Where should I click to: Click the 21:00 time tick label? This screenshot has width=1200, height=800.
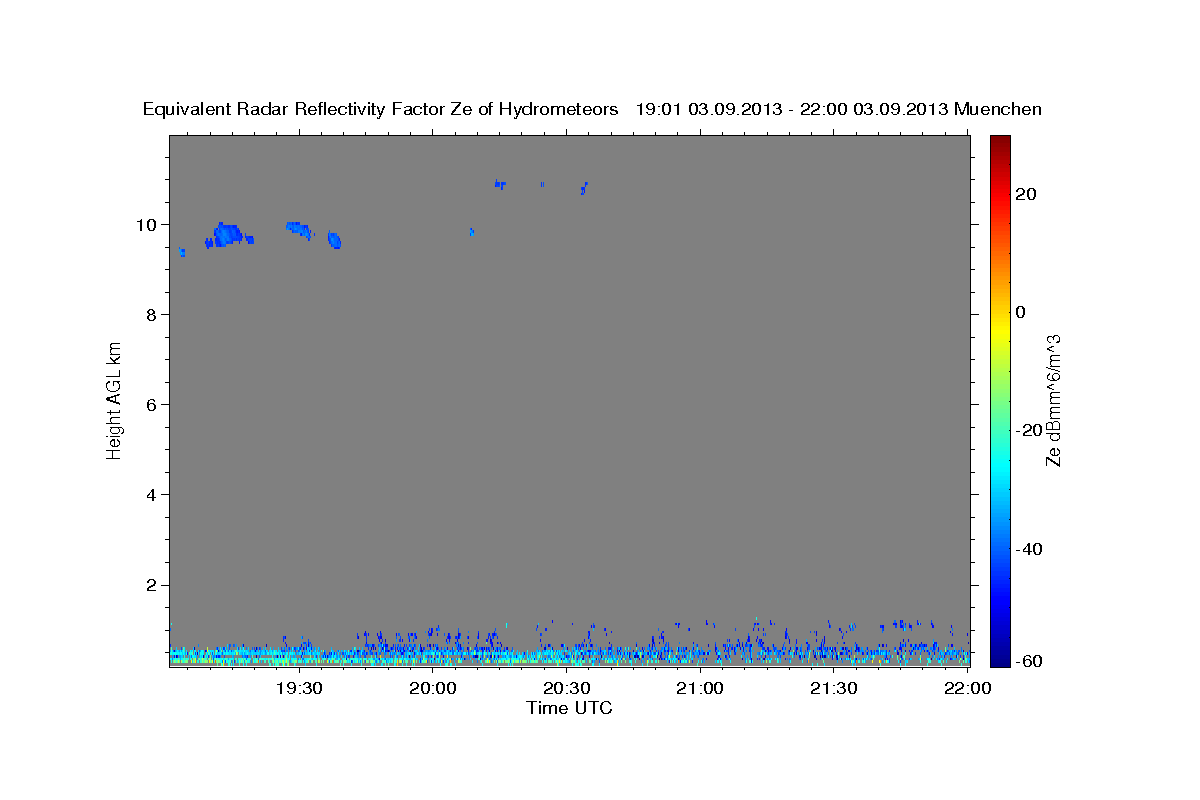click(700, 688)
